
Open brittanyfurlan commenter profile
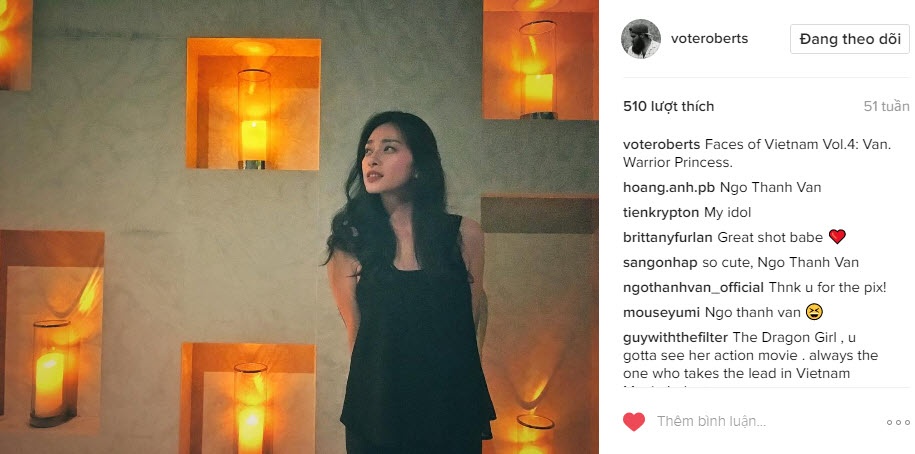[x=668, y=238]
